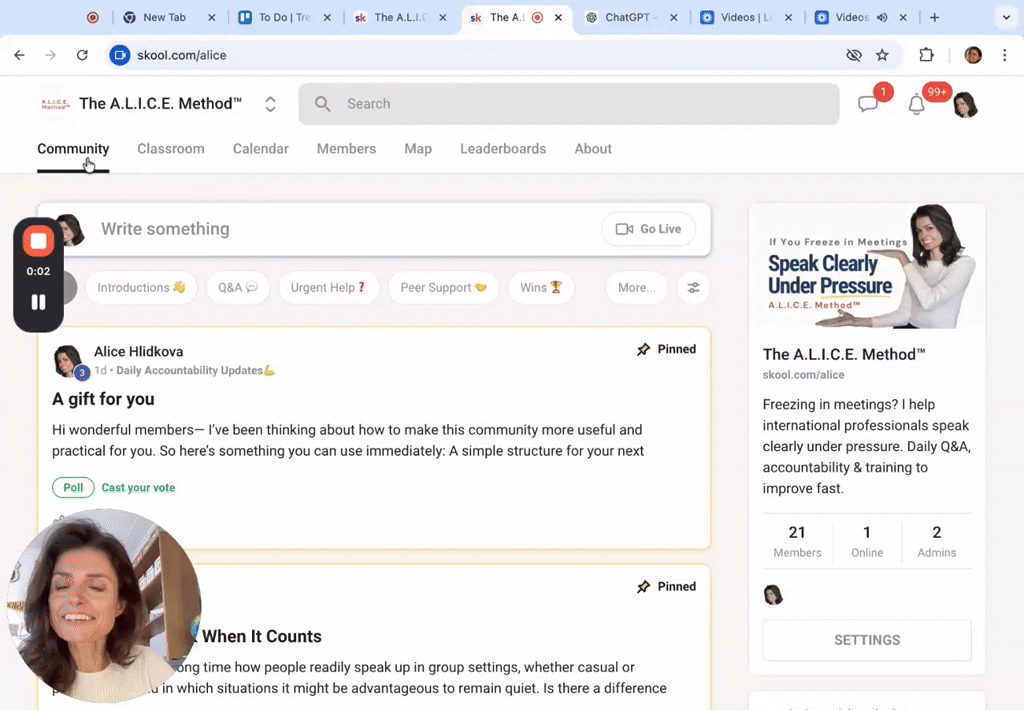Viewport: 1024px width, 710px height.
Task: Click the A.L.I.C.E. Method group logo
Action: click(x=56, y=104)
